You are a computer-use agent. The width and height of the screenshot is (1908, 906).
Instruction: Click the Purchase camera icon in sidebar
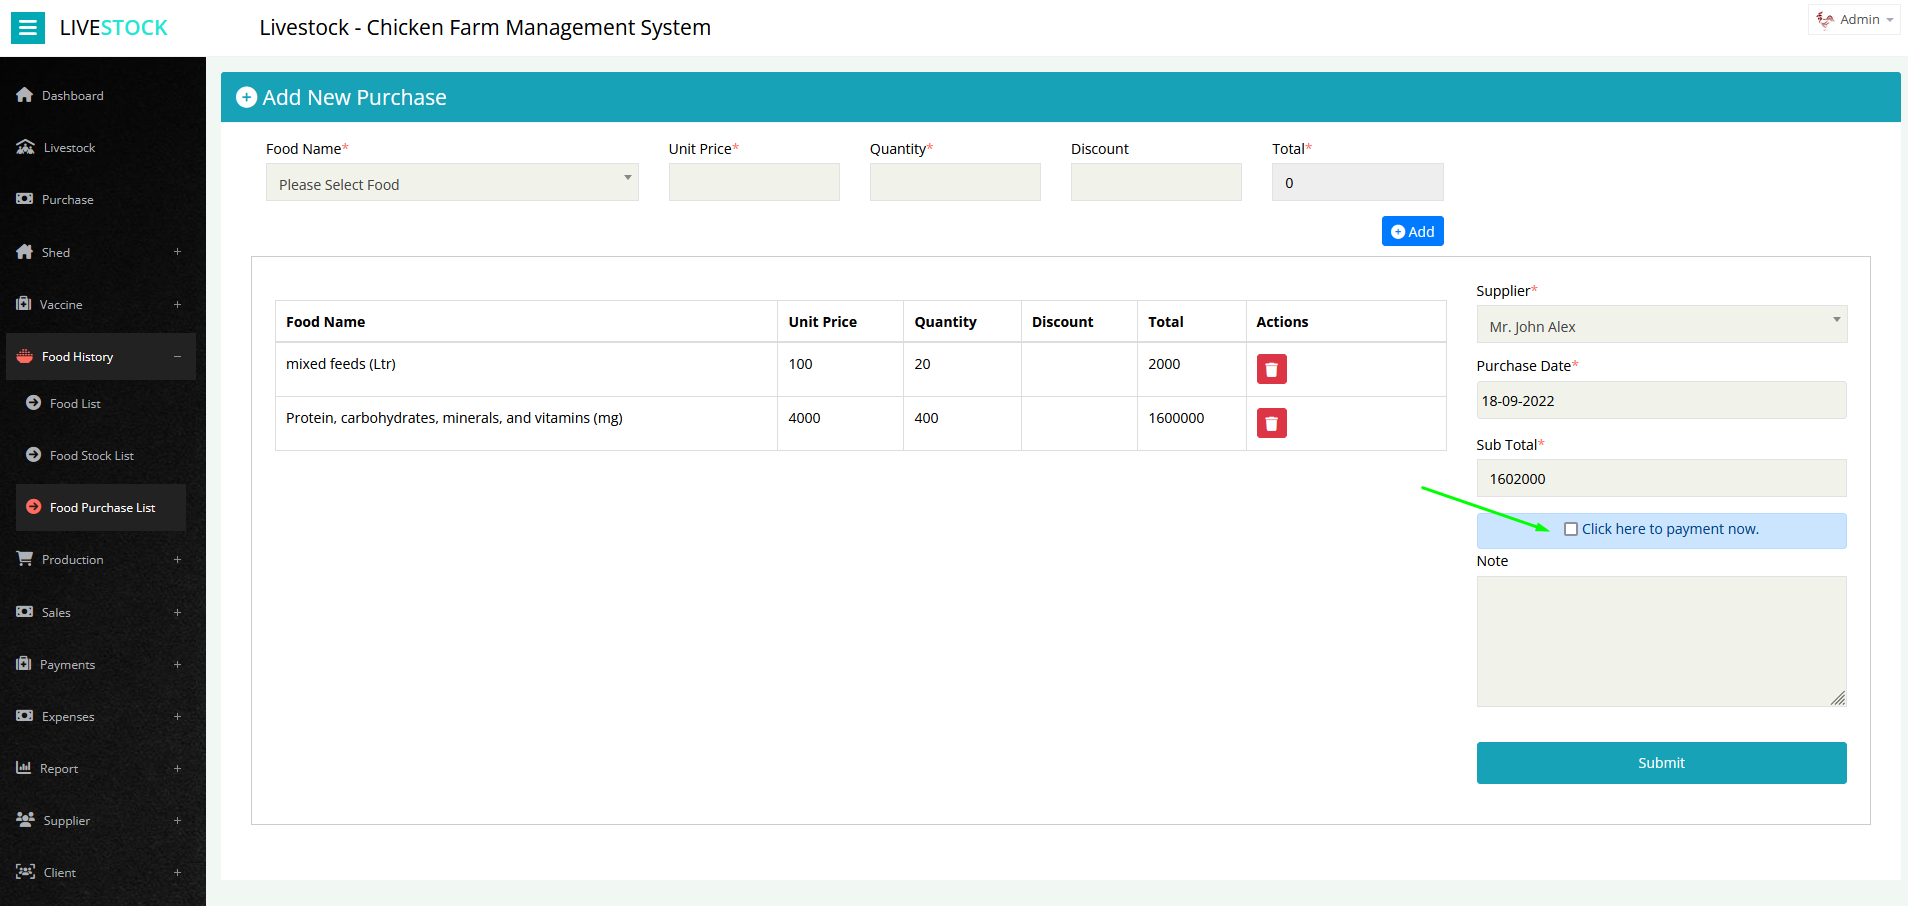tap(24, 199)
